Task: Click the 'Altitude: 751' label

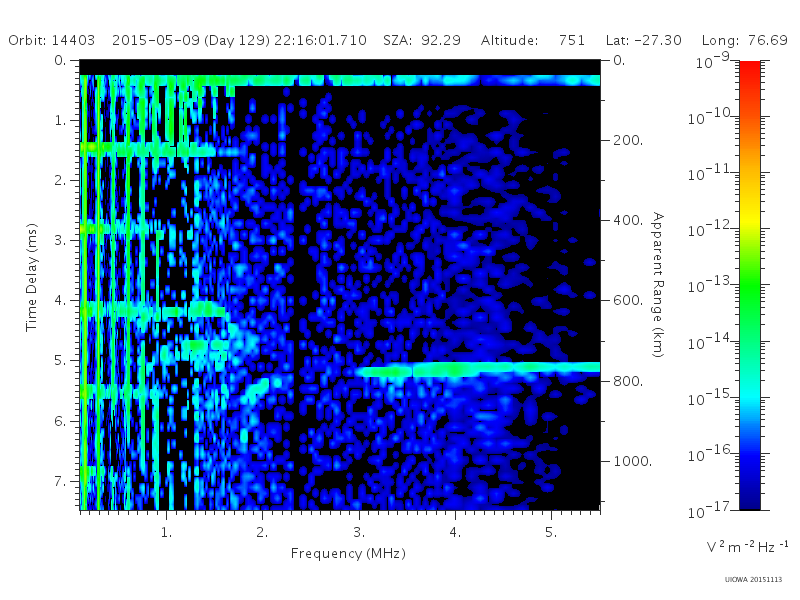Action: tap(533, 40)
